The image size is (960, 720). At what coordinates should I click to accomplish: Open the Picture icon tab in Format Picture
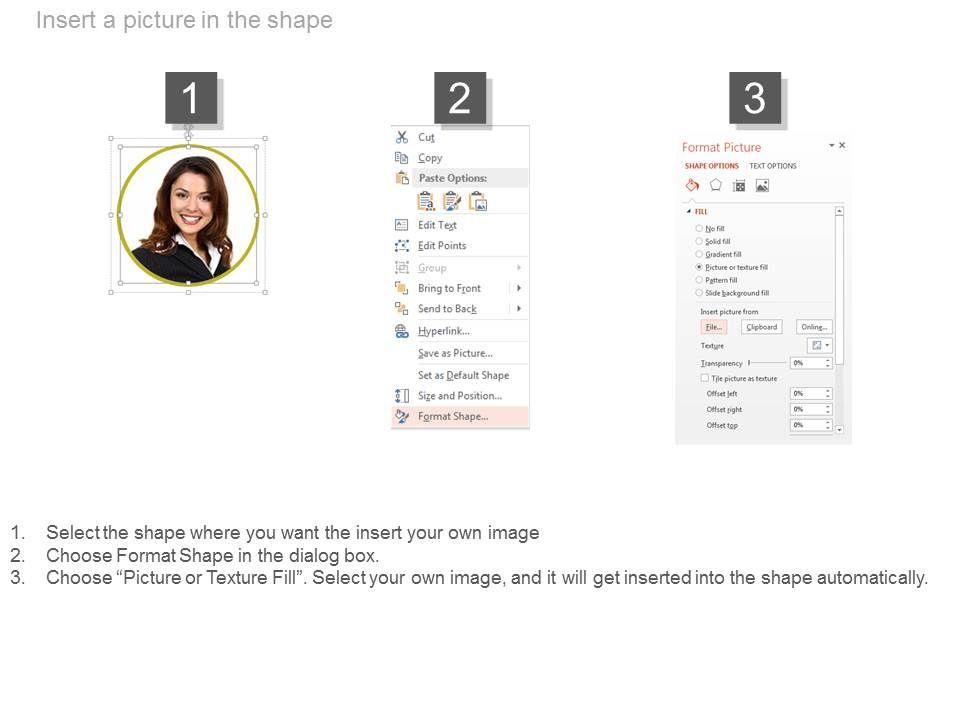point(762,186)
